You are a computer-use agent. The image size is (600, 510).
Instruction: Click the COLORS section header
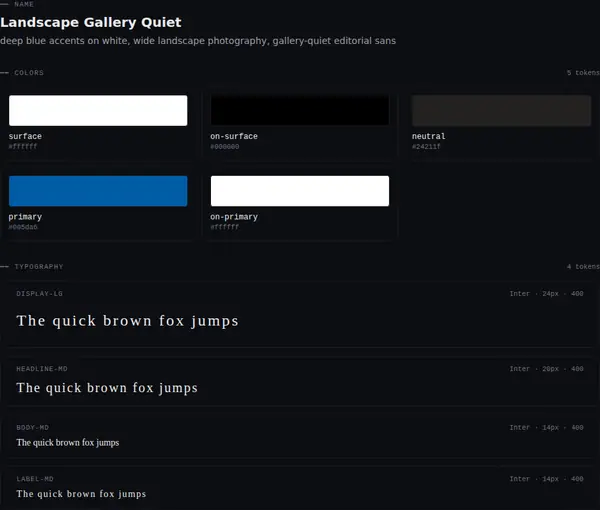pyautogui.click(x=29, y=73)
